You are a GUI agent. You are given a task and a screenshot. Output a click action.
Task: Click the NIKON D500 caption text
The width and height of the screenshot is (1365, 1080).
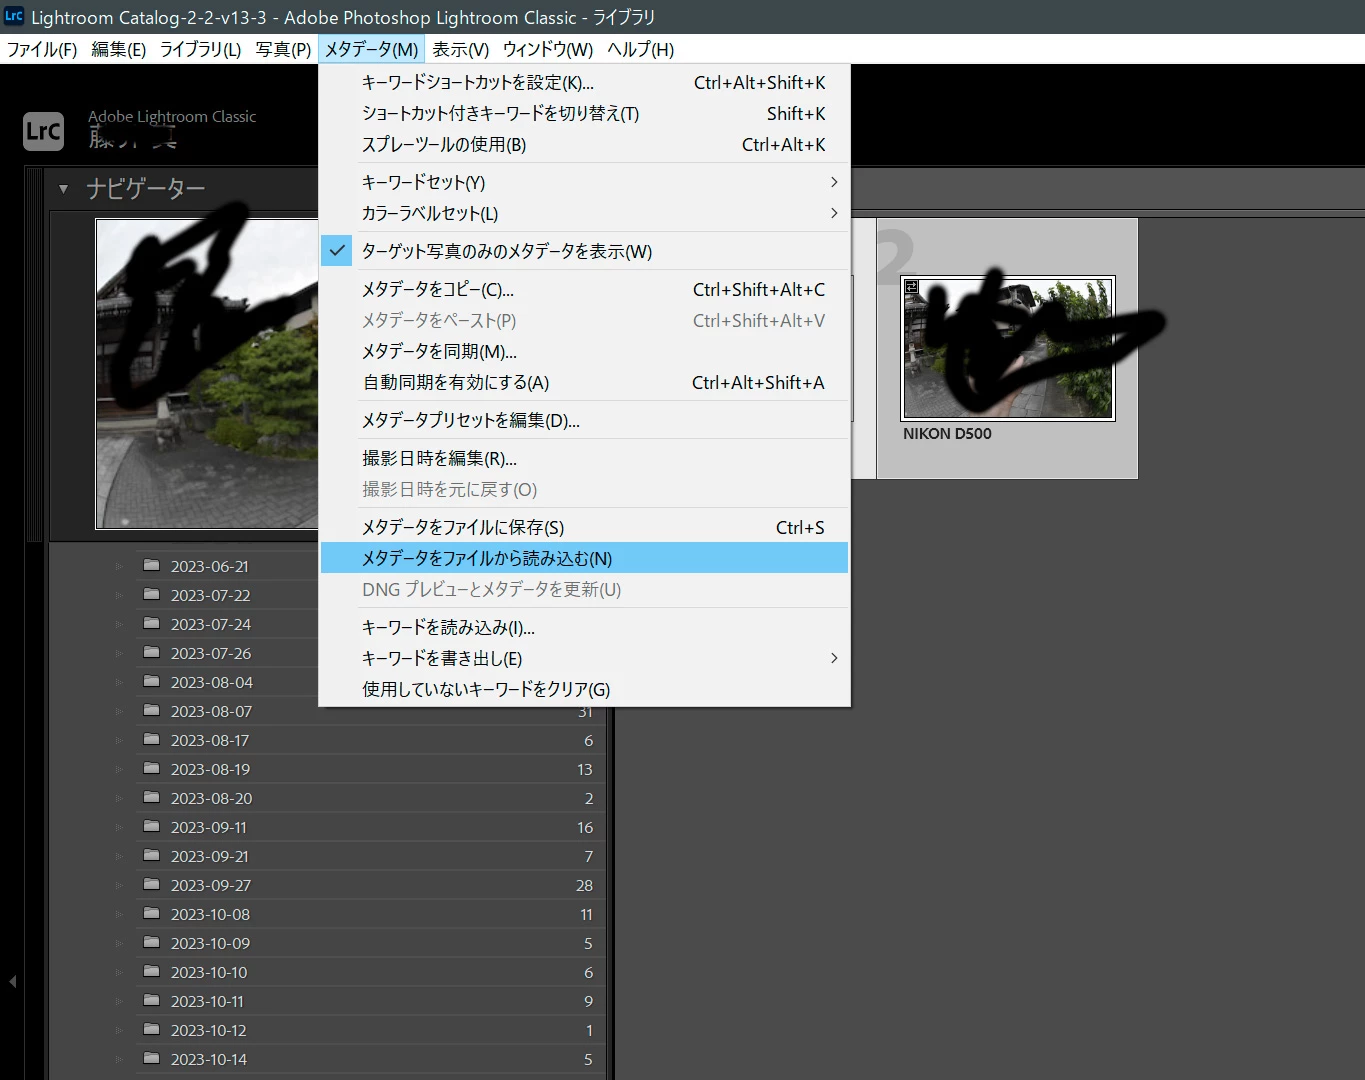(x=947, y=434)
